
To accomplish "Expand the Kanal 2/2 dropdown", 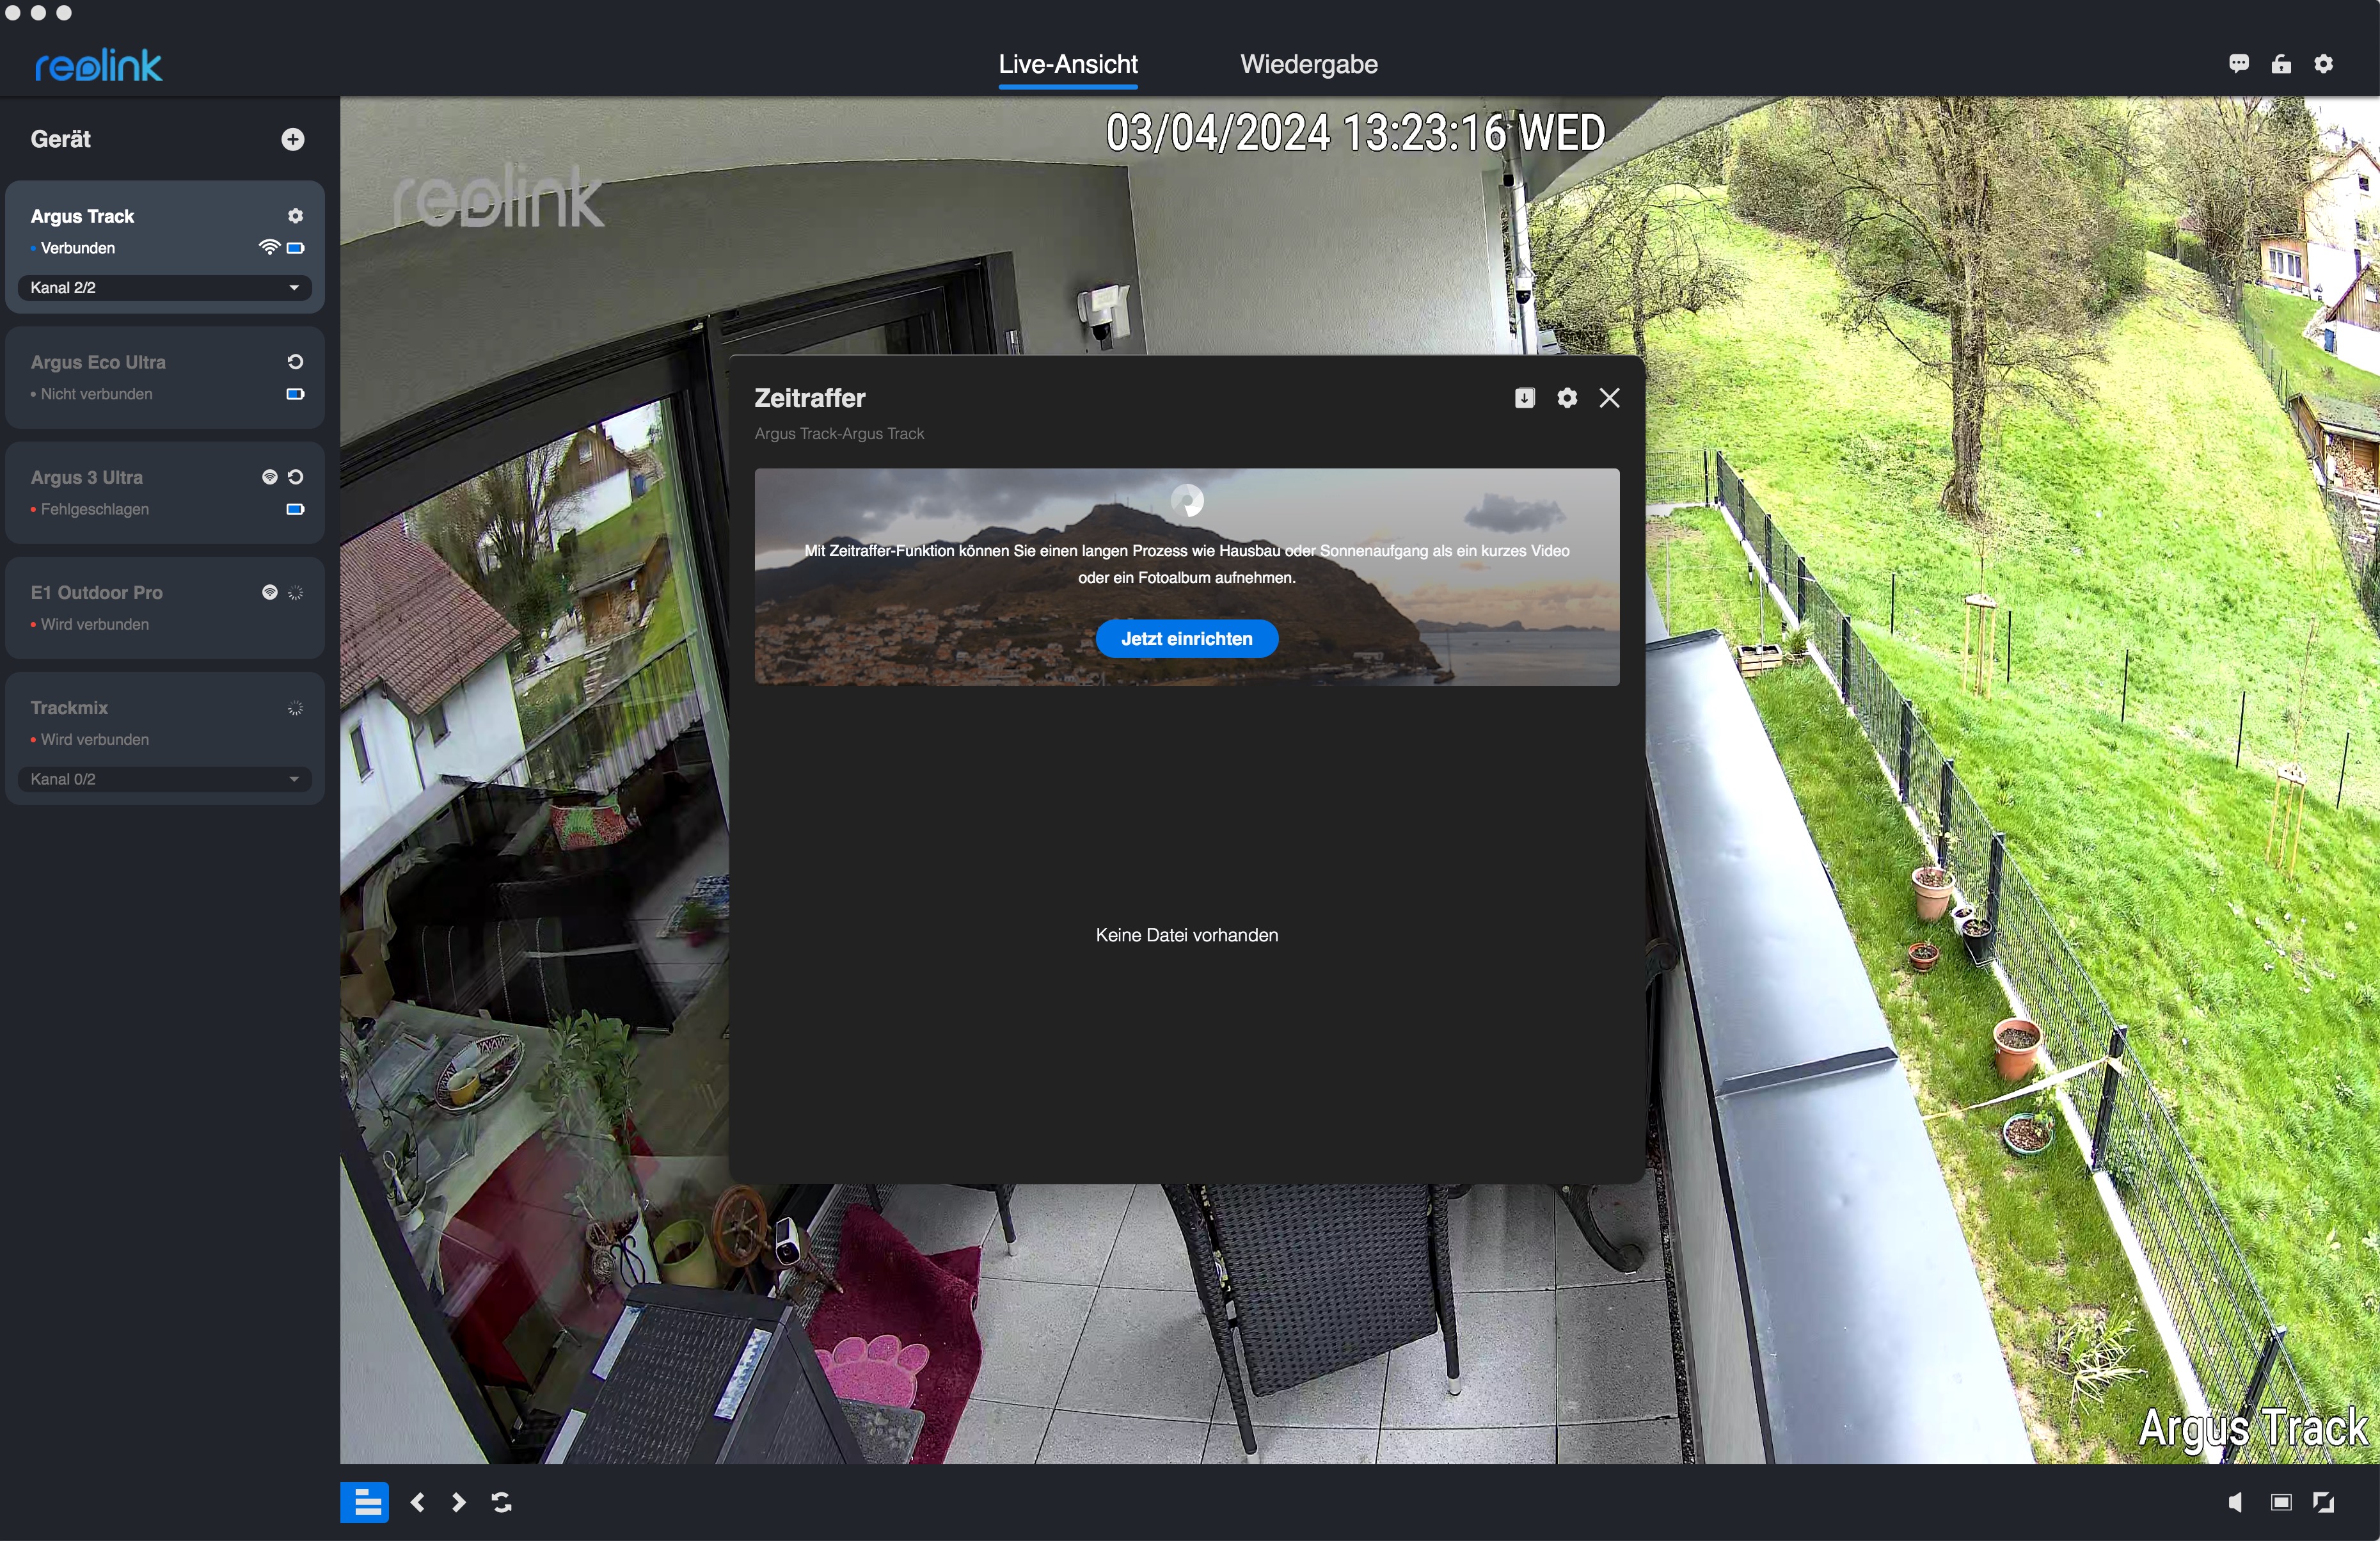I will tap(165, 288).
